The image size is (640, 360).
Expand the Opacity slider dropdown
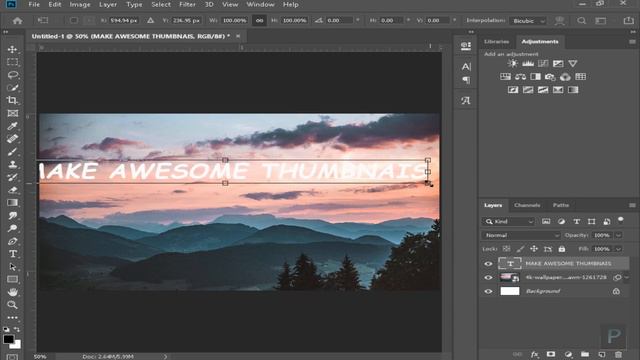click(618, 236)
